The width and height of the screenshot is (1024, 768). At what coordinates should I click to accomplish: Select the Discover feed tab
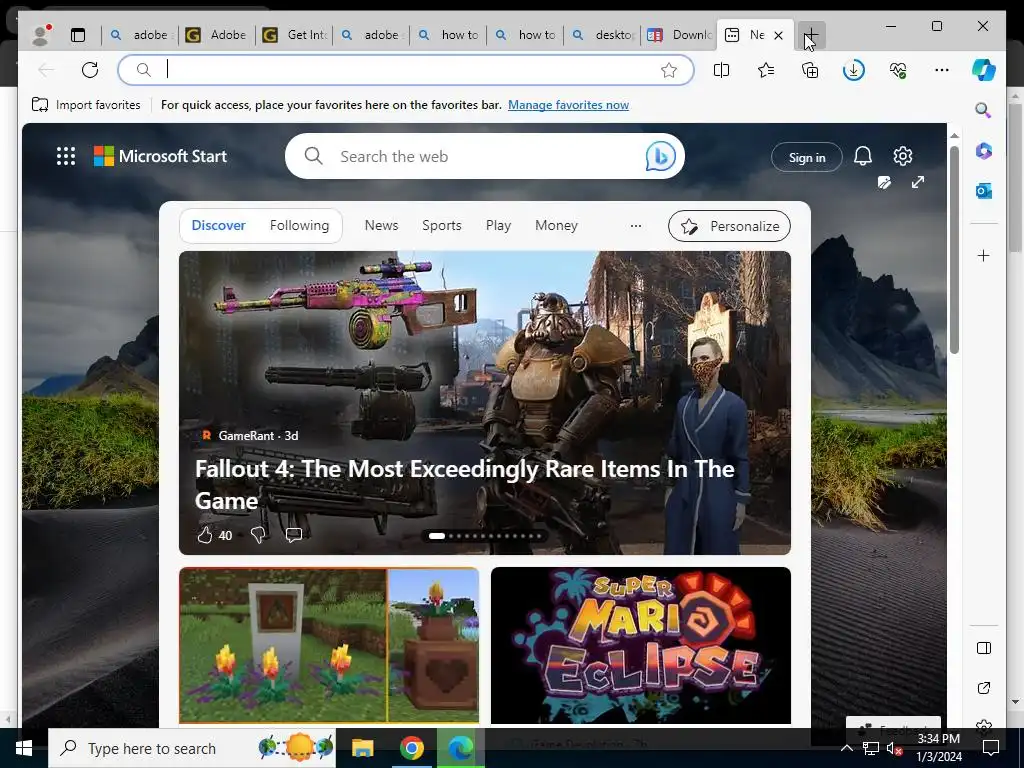pos(218,225)
